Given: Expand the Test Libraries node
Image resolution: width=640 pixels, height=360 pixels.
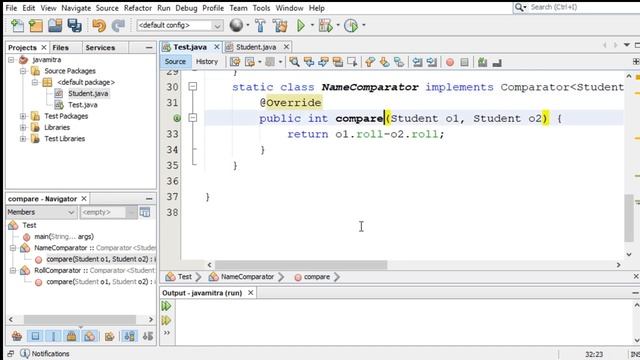Looking at the screenshot, I should click(23, 139).
